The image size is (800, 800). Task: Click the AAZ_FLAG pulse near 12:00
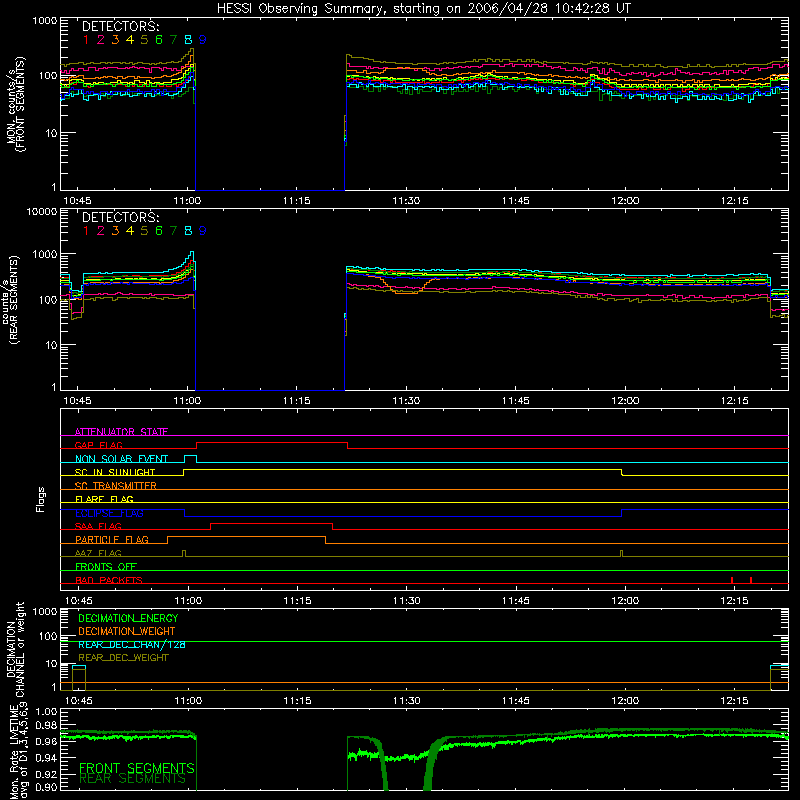click(621, 553)
